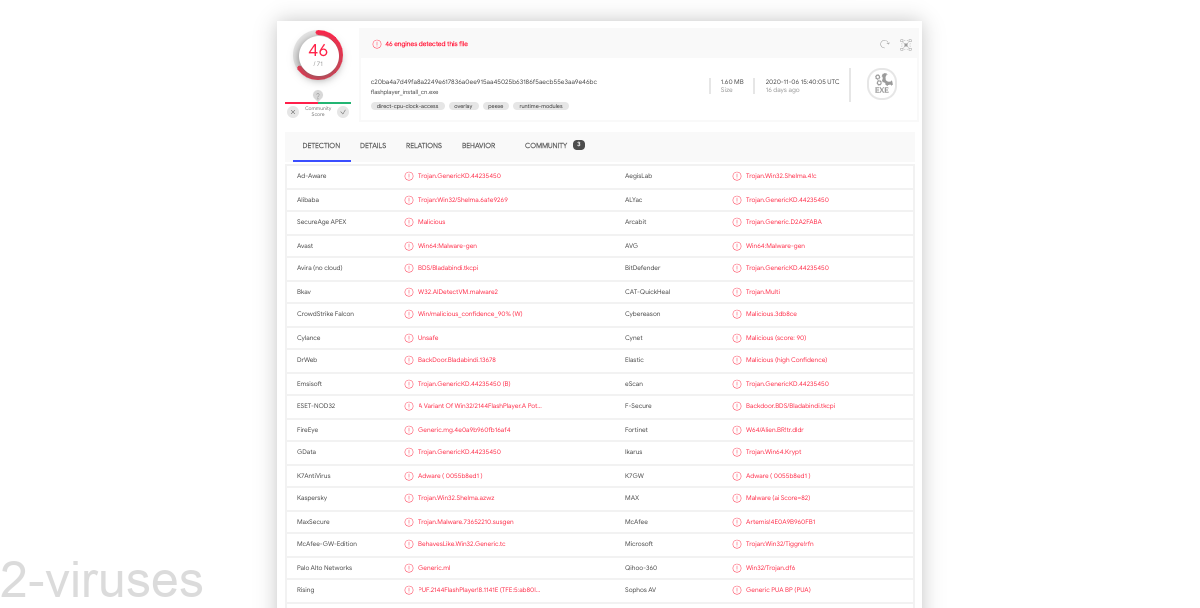Click the file SHA-256 hash text

click(484, 82)
